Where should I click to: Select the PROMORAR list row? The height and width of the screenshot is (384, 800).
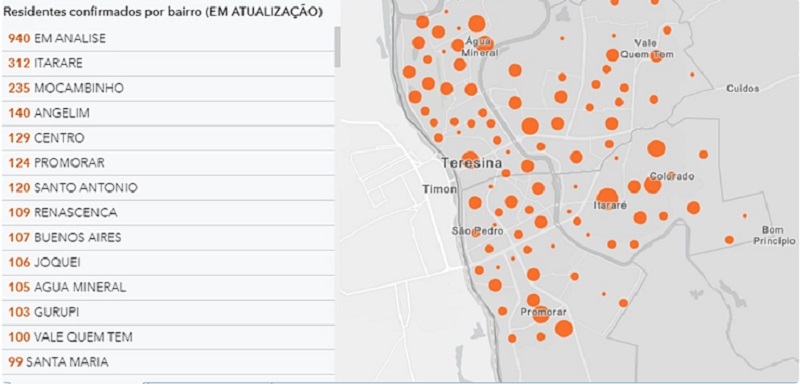[168, 163]
